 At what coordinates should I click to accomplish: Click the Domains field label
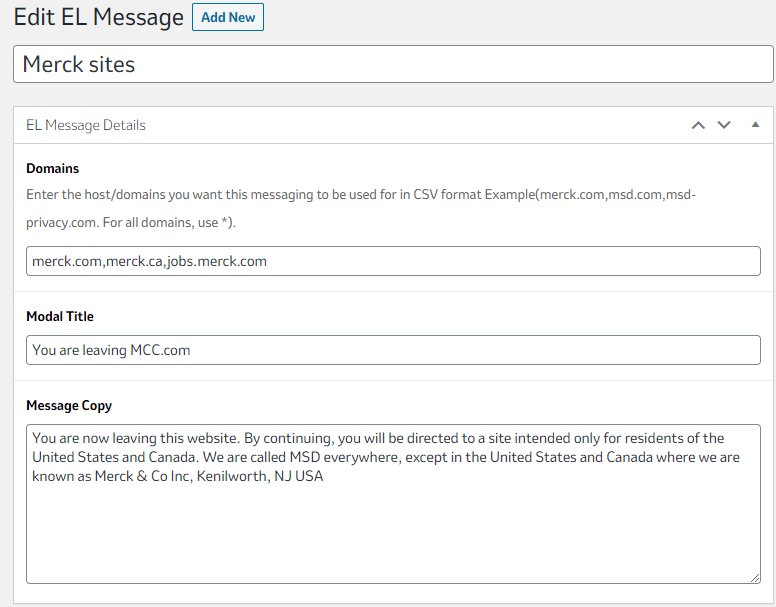pyautogui.click(x=52, y=169)
